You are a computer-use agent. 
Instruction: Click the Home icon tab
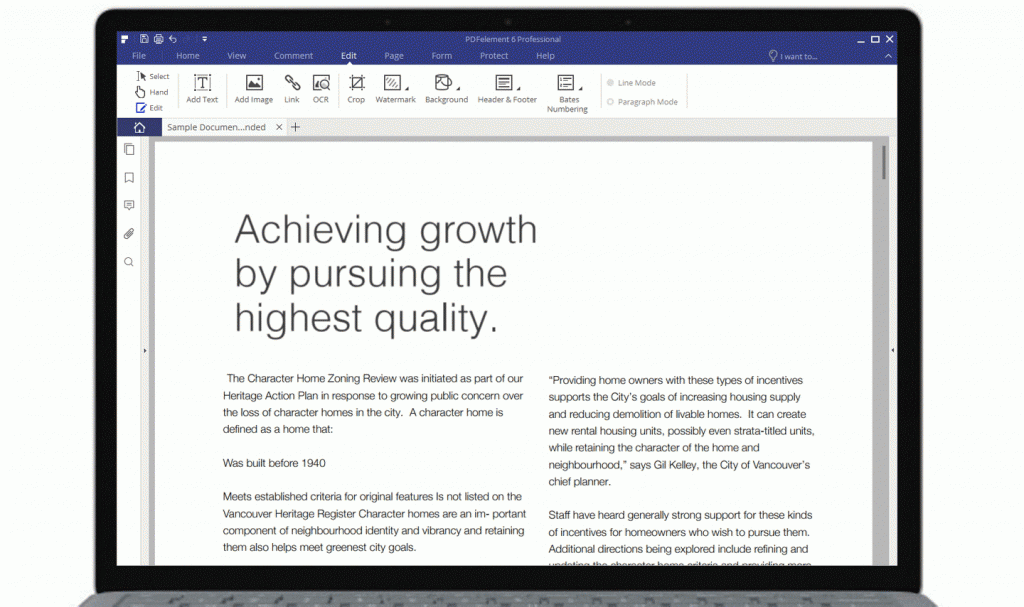[x=139, y=127]
